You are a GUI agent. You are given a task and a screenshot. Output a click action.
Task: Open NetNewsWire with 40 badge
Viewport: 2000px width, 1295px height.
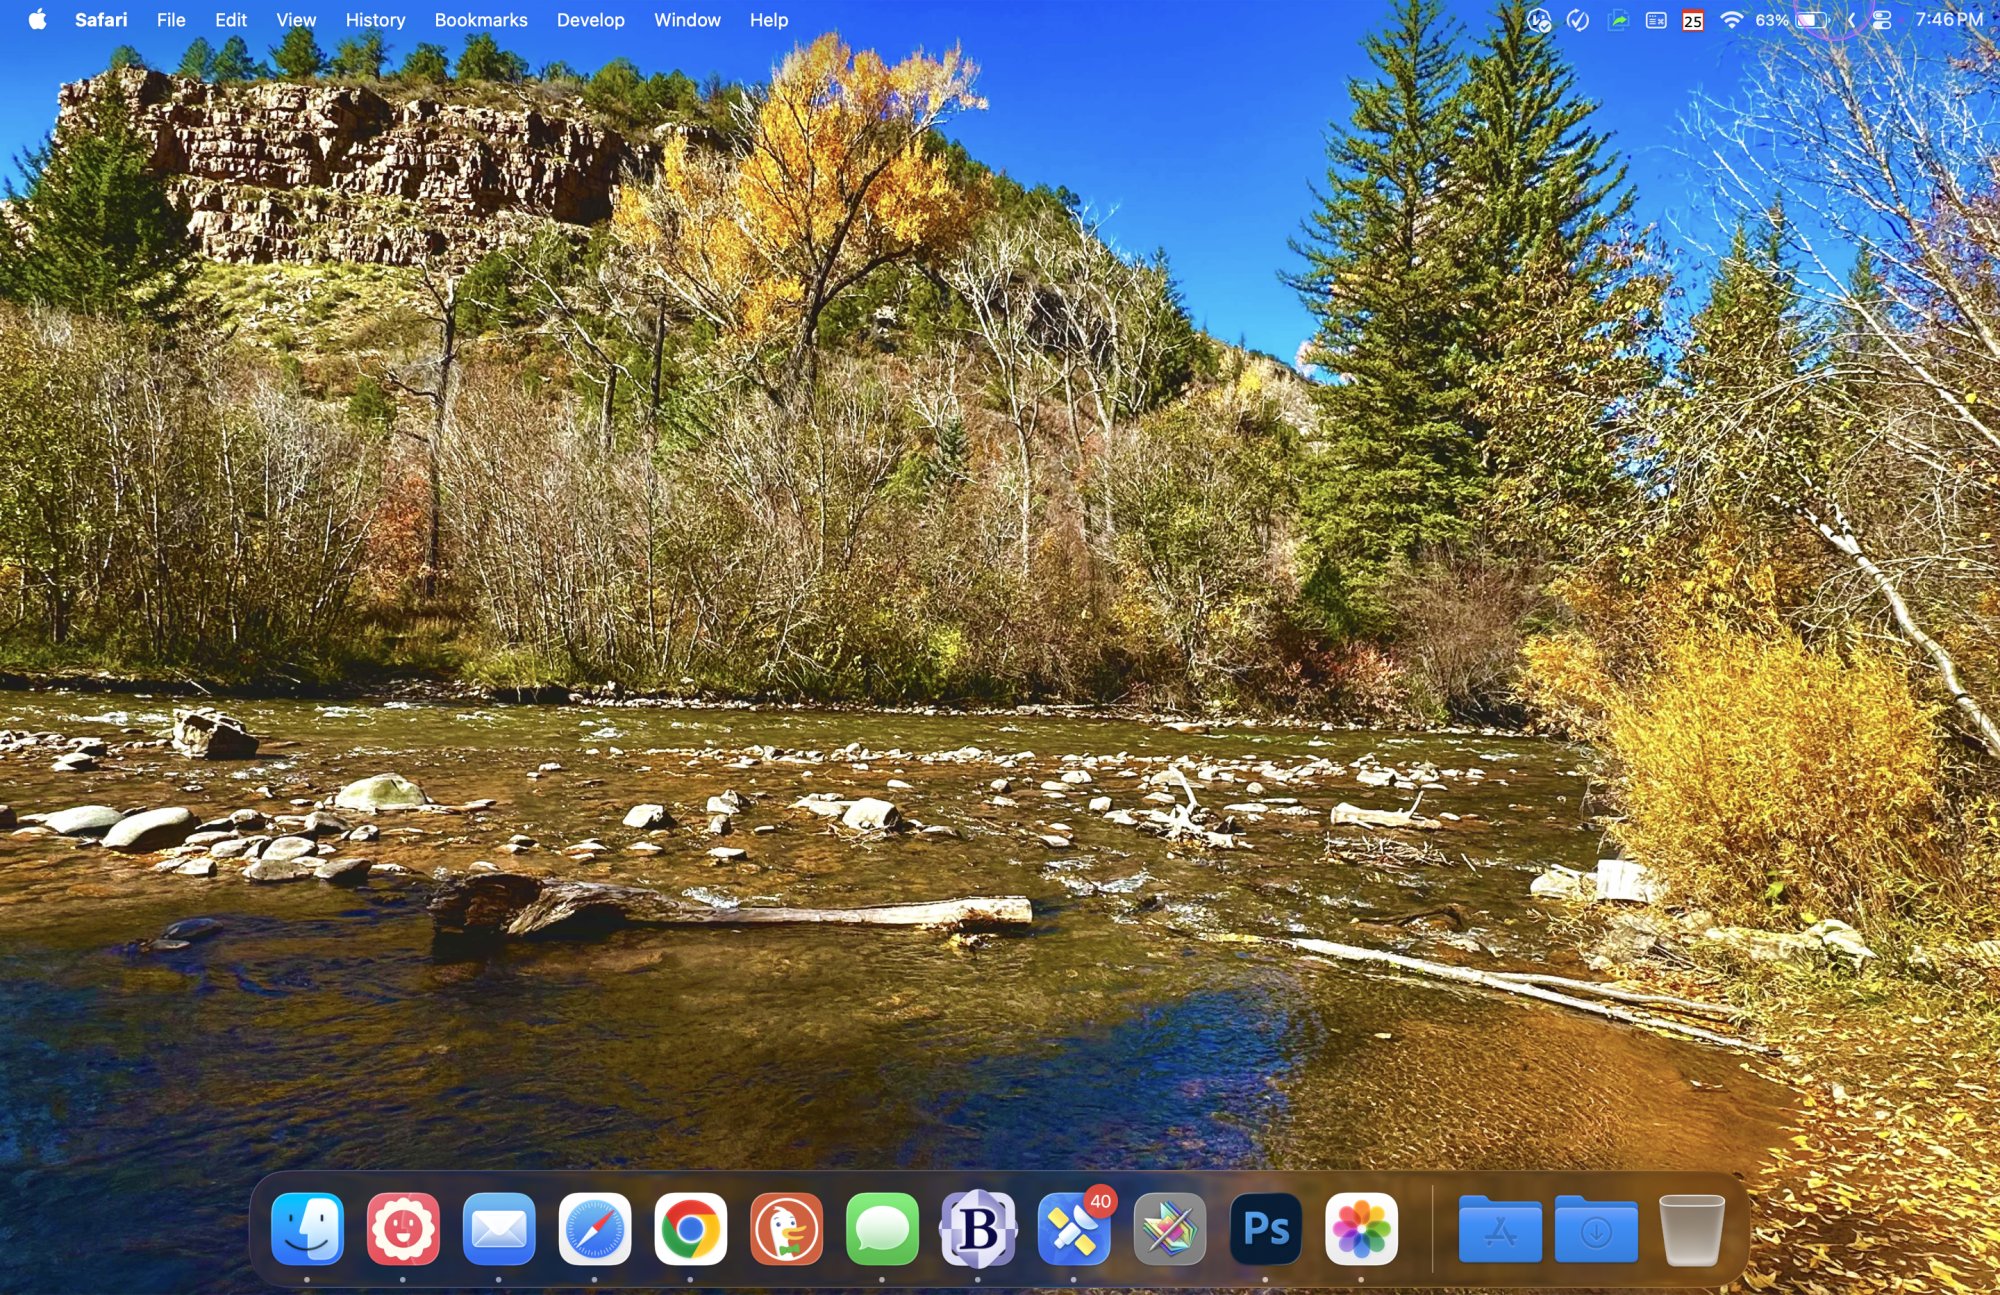(1074, 1228)
